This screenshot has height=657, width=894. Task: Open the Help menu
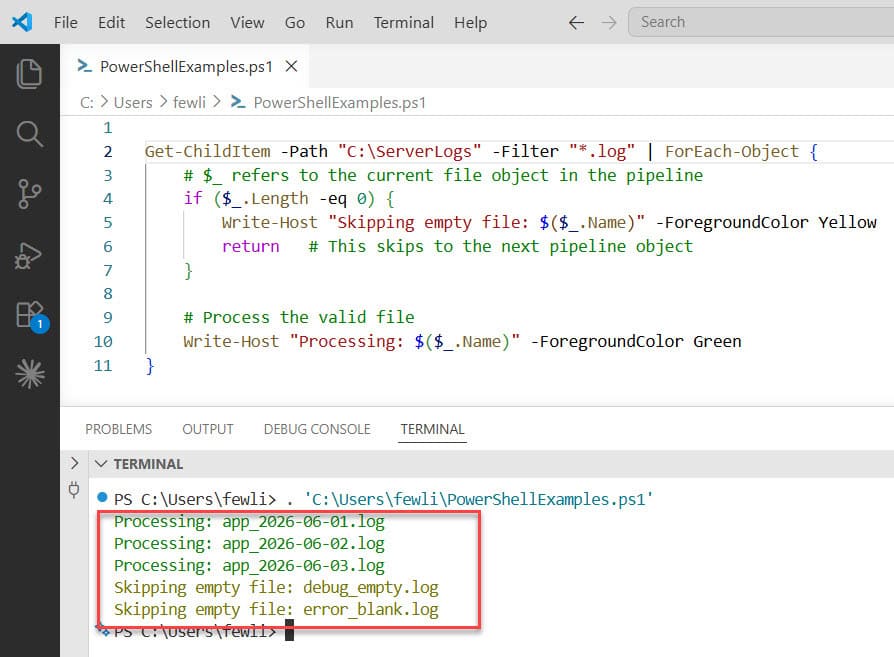(x=470, y=22)
